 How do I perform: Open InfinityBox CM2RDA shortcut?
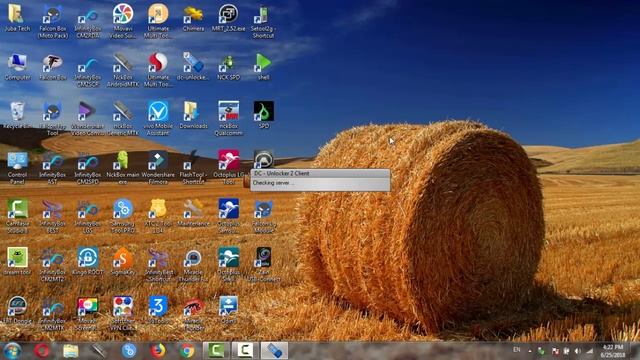click(88, 21)
